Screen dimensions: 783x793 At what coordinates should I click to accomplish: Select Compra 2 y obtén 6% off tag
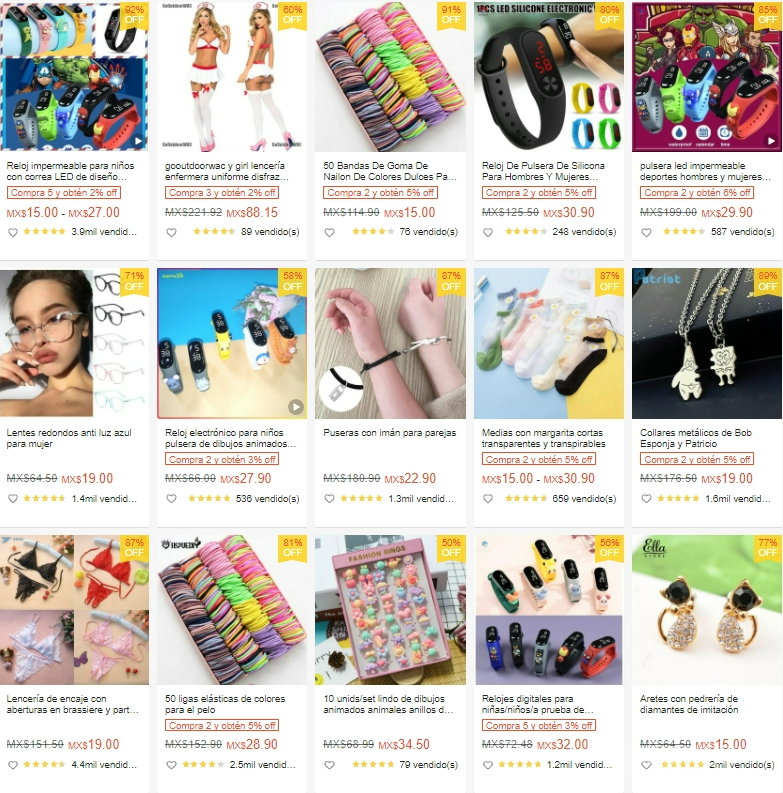(x=697, y=193)
